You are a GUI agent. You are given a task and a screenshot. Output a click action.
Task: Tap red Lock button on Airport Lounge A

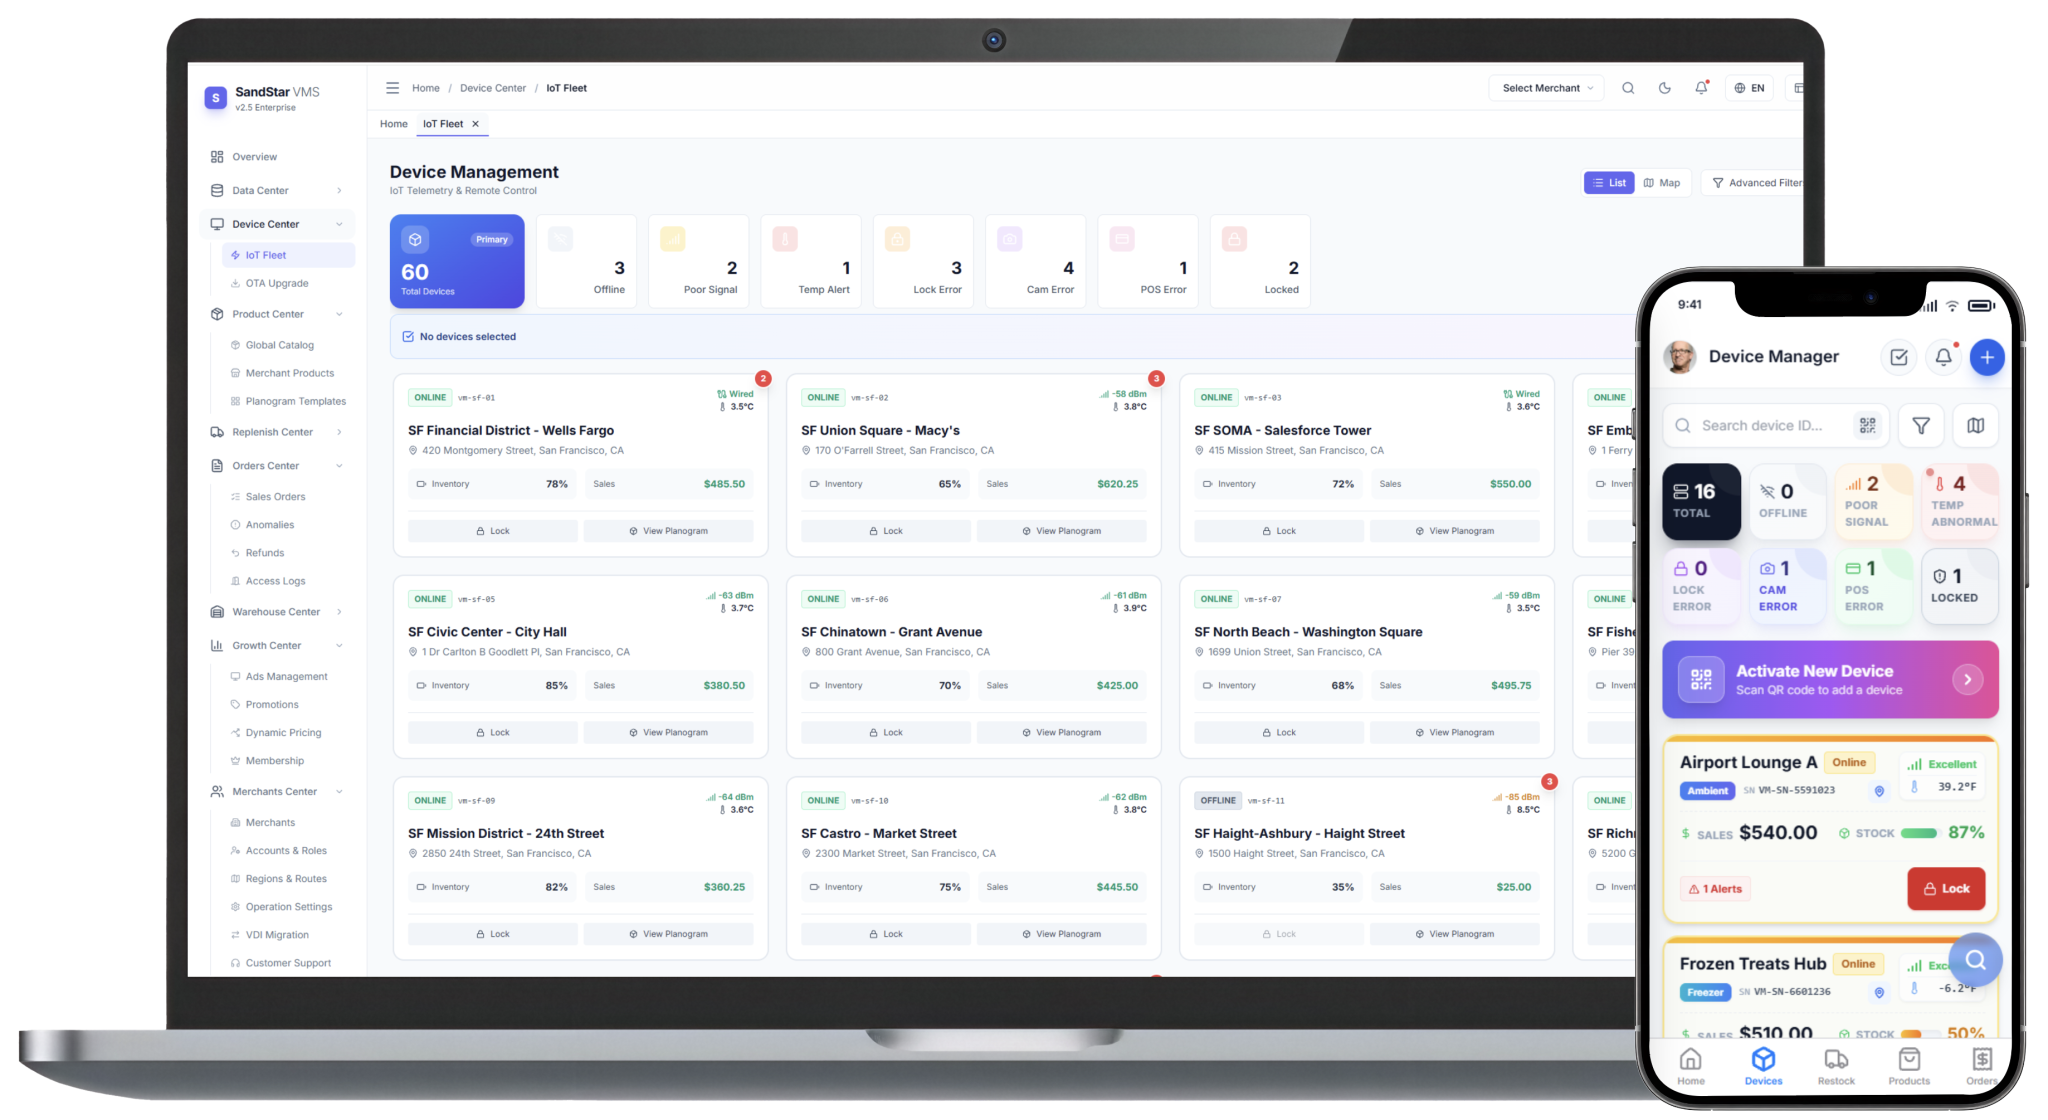[x=1946, y=889]
